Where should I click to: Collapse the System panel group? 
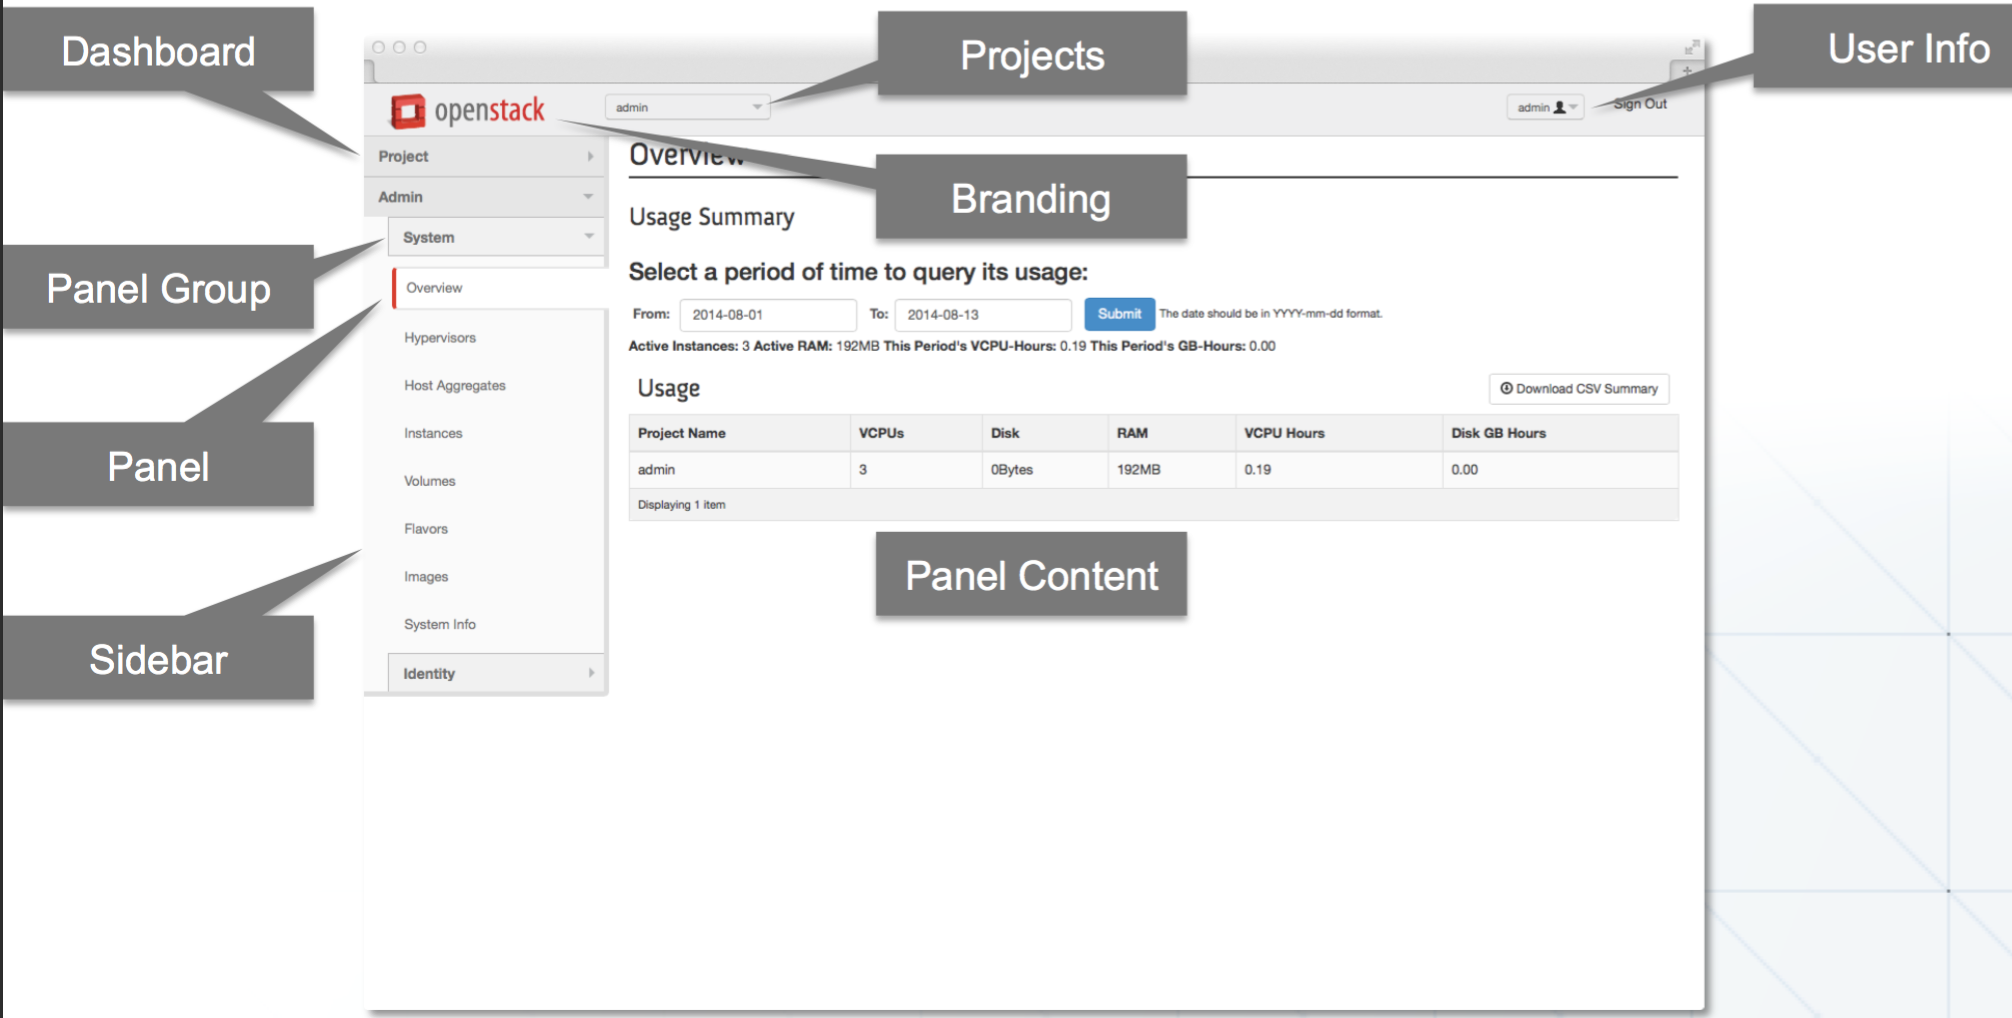[x=496, y=237]
